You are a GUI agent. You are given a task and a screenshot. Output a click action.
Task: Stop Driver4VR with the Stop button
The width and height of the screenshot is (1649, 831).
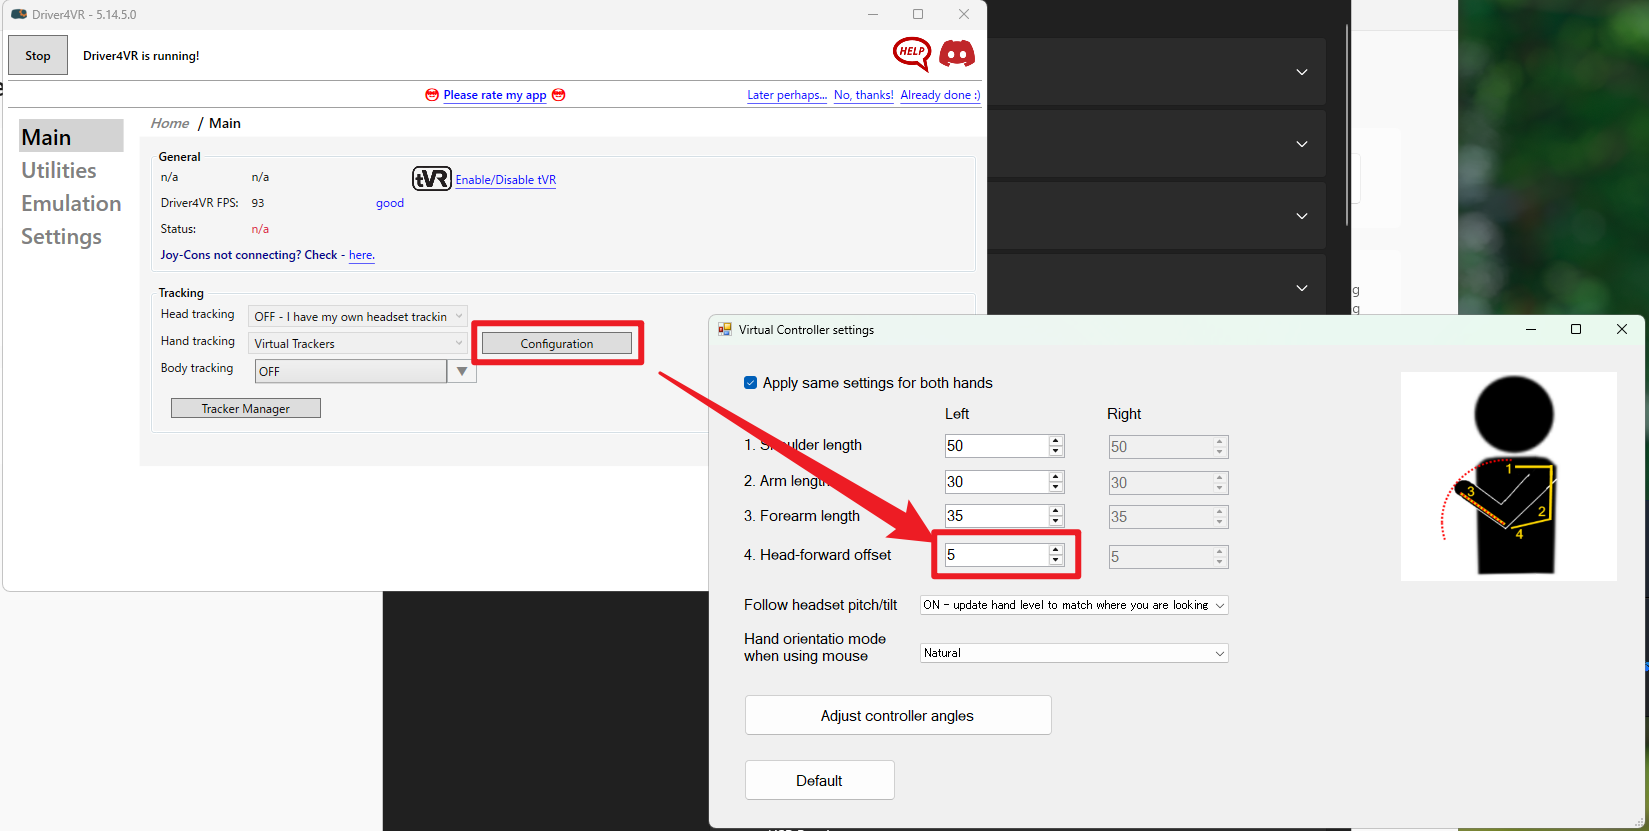tap(38, 55)
